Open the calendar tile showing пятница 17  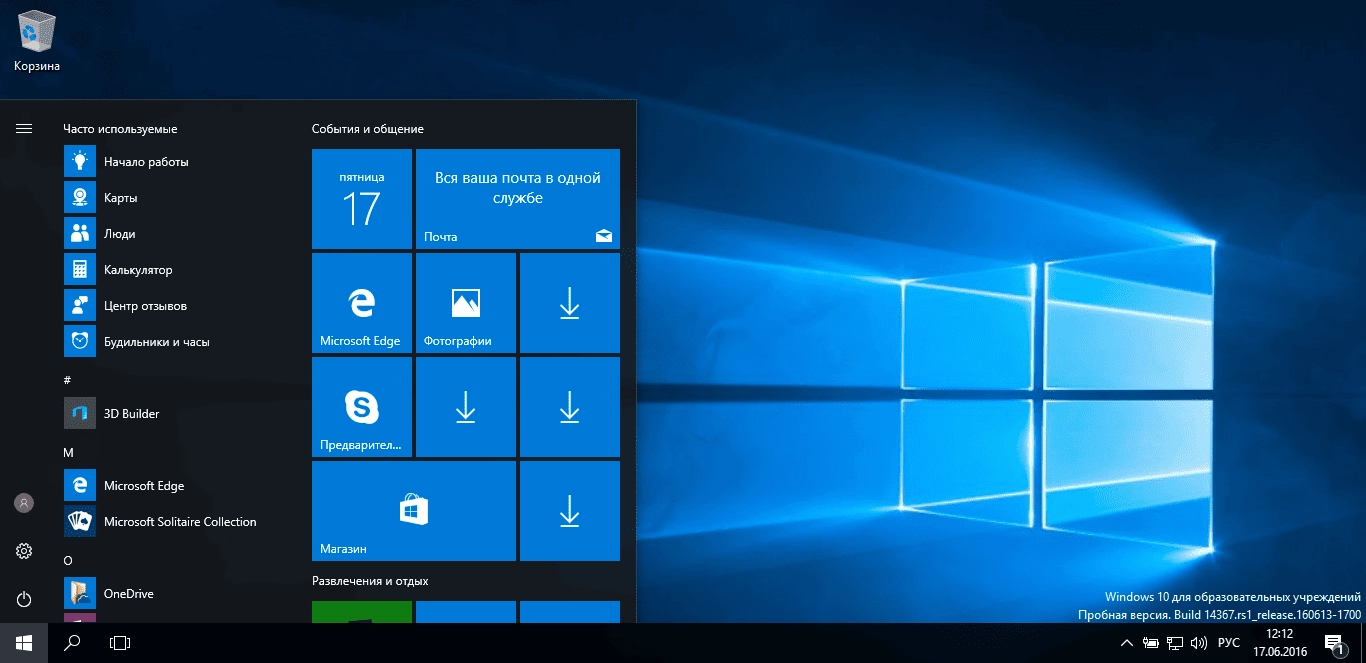(x=362, y=199)
